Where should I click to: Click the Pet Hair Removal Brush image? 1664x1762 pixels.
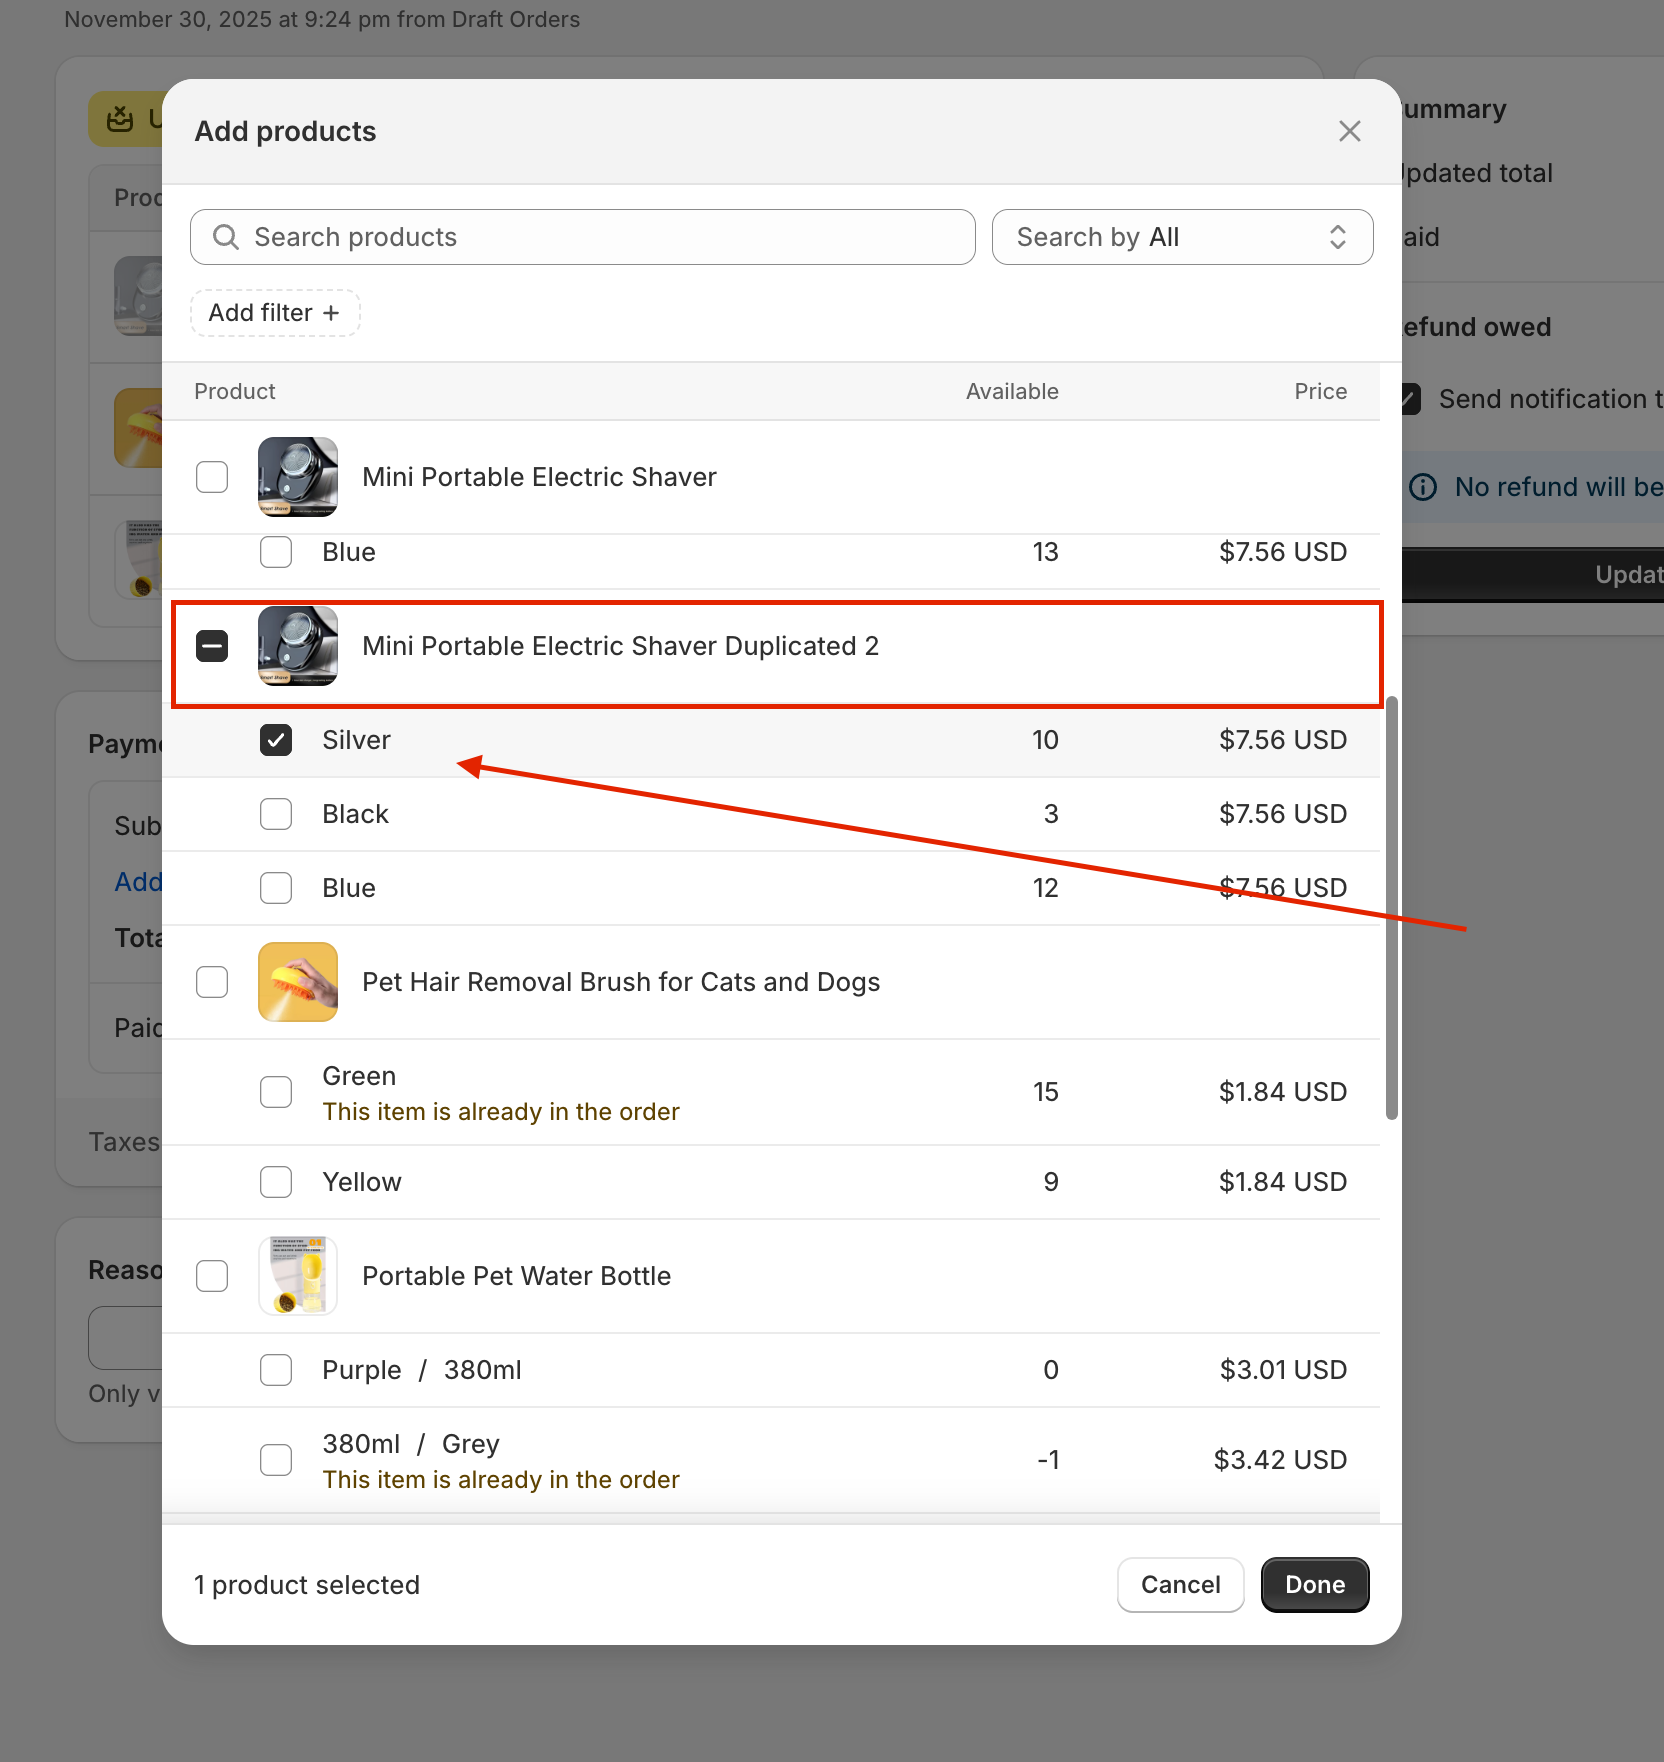[x=298, y=982]
